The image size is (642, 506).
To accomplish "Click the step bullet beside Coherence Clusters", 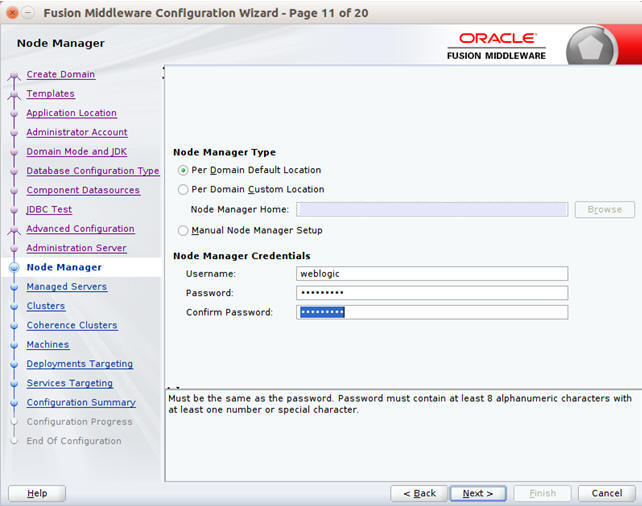I will click(14, 325).
